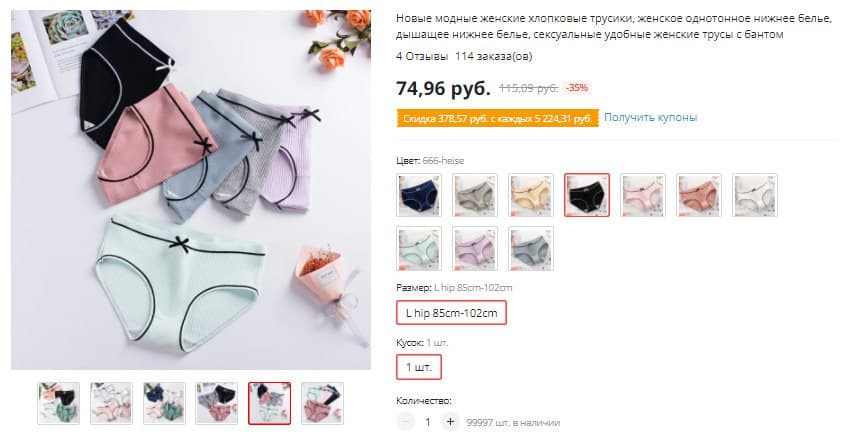
Task: Choose the blue-gray swatch in second row
Action: [531, 248]
